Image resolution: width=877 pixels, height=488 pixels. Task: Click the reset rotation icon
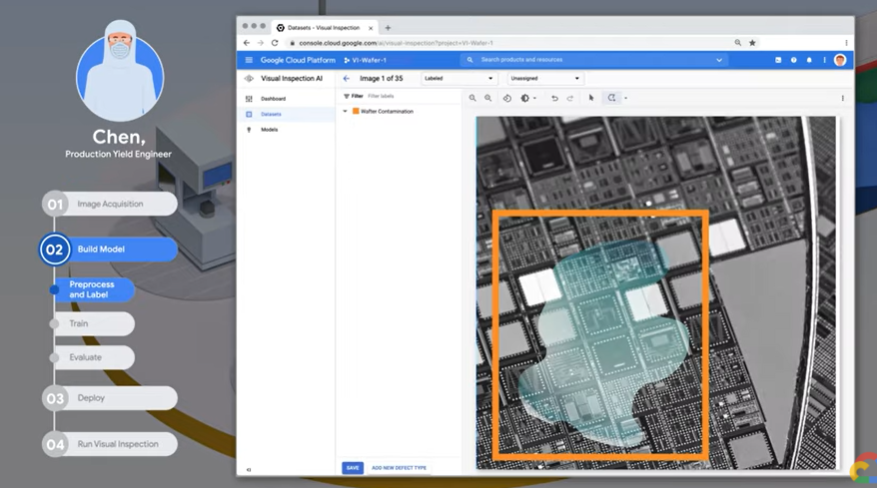507,98
